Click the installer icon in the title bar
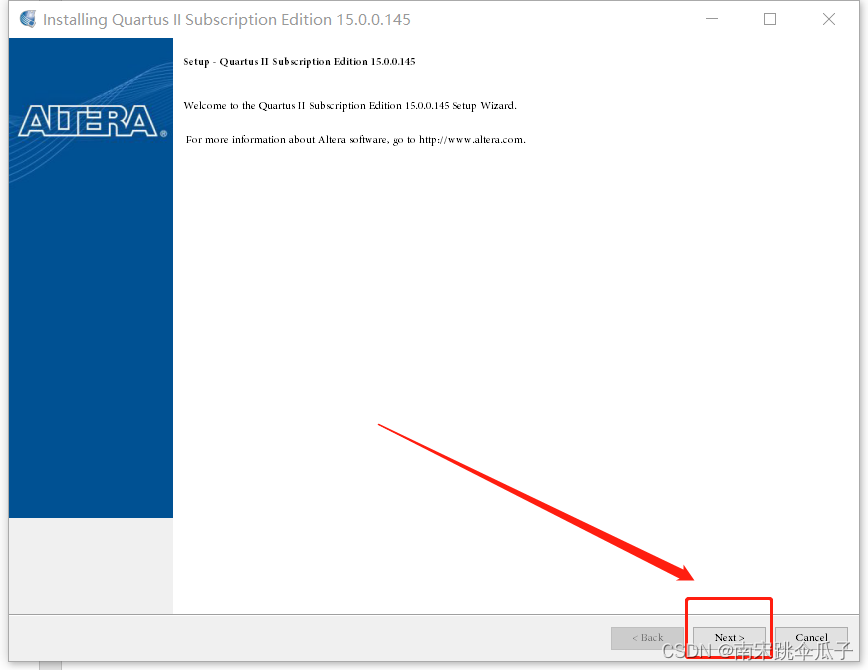Image resolution: width=868 pixels, height=670 pixels. coord(28,19)
